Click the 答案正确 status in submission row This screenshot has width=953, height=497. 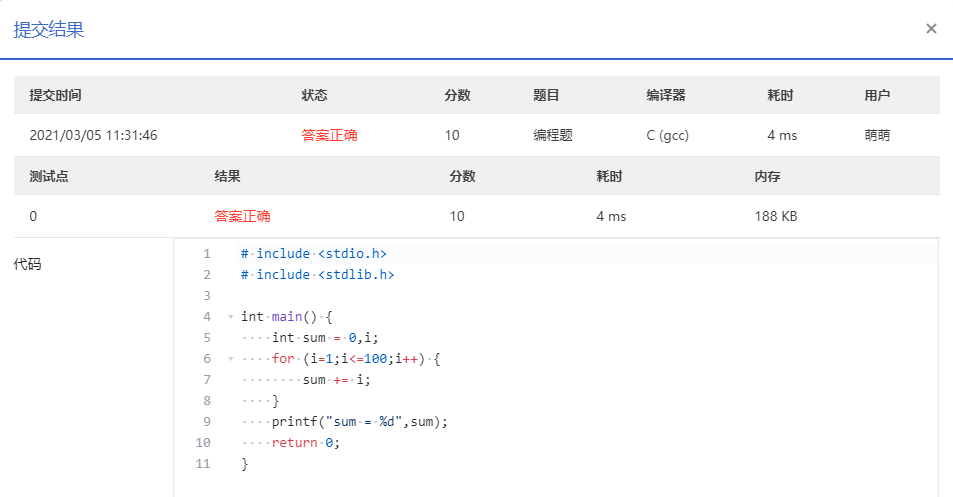pos(329,135)
